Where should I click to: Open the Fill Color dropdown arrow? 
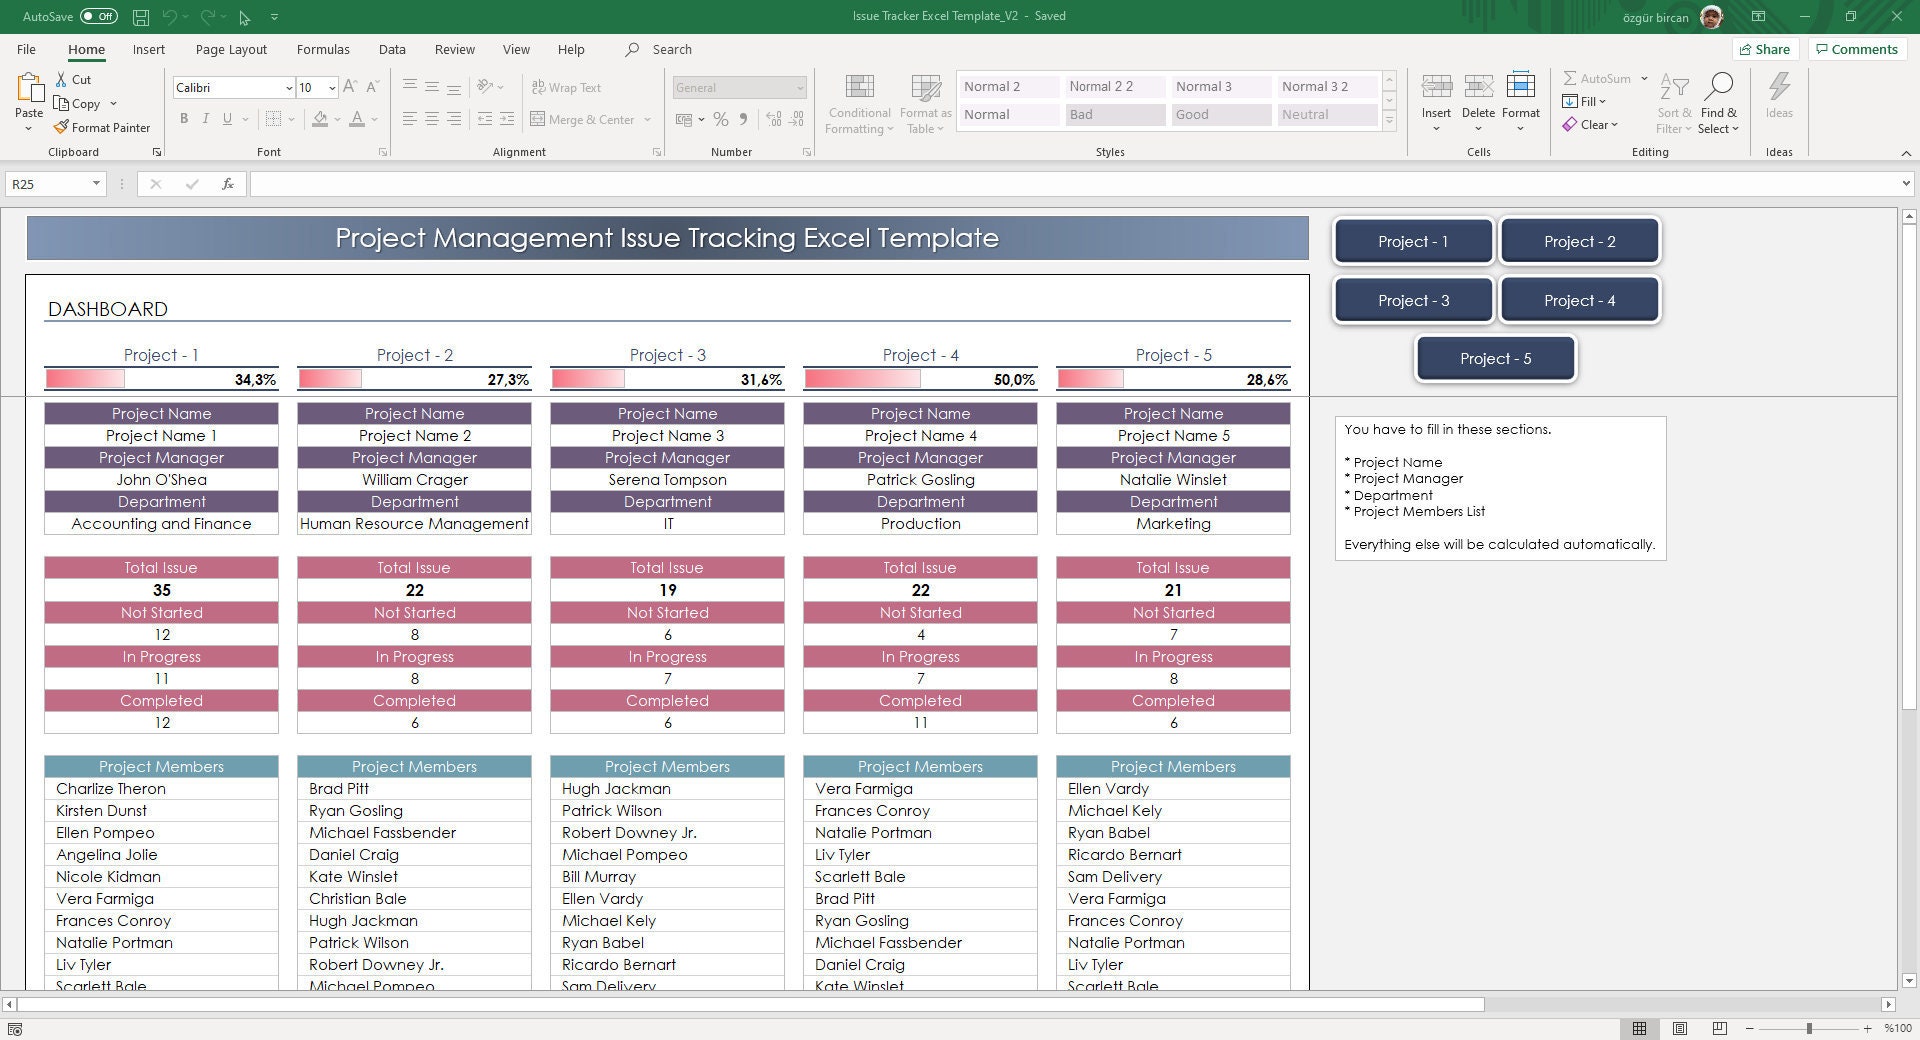pos(336,119)
